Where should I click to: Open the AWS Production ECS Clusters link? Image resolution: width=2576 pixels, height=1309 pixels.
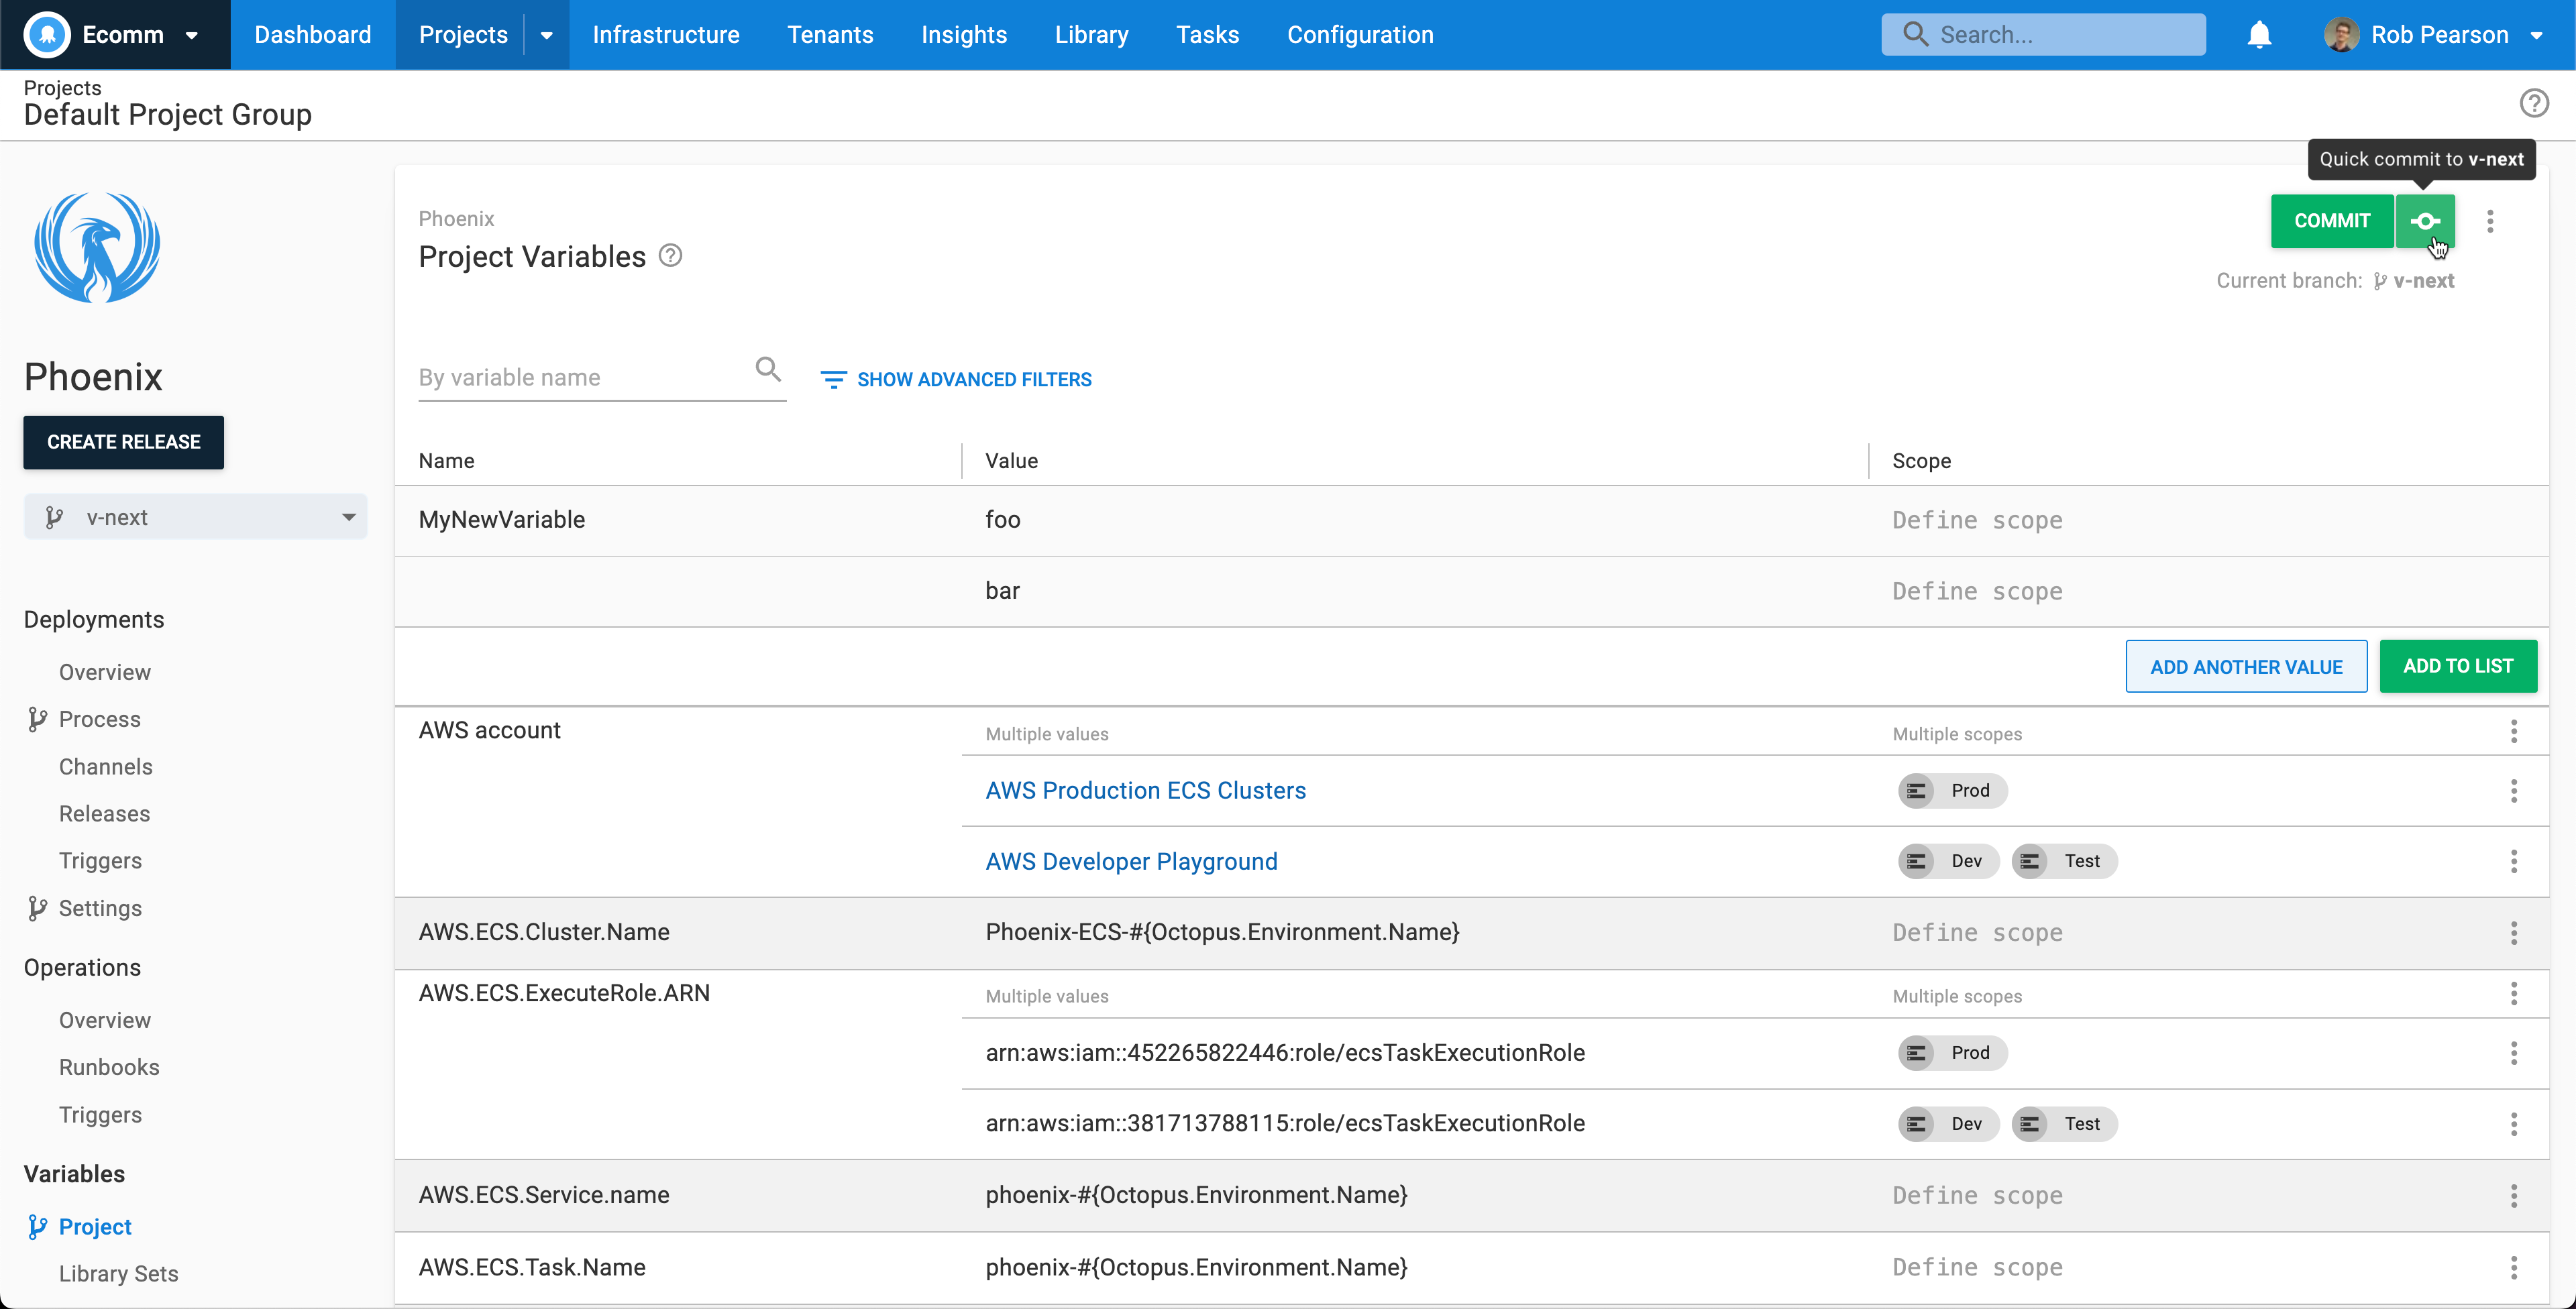(x=1145, y=790)
